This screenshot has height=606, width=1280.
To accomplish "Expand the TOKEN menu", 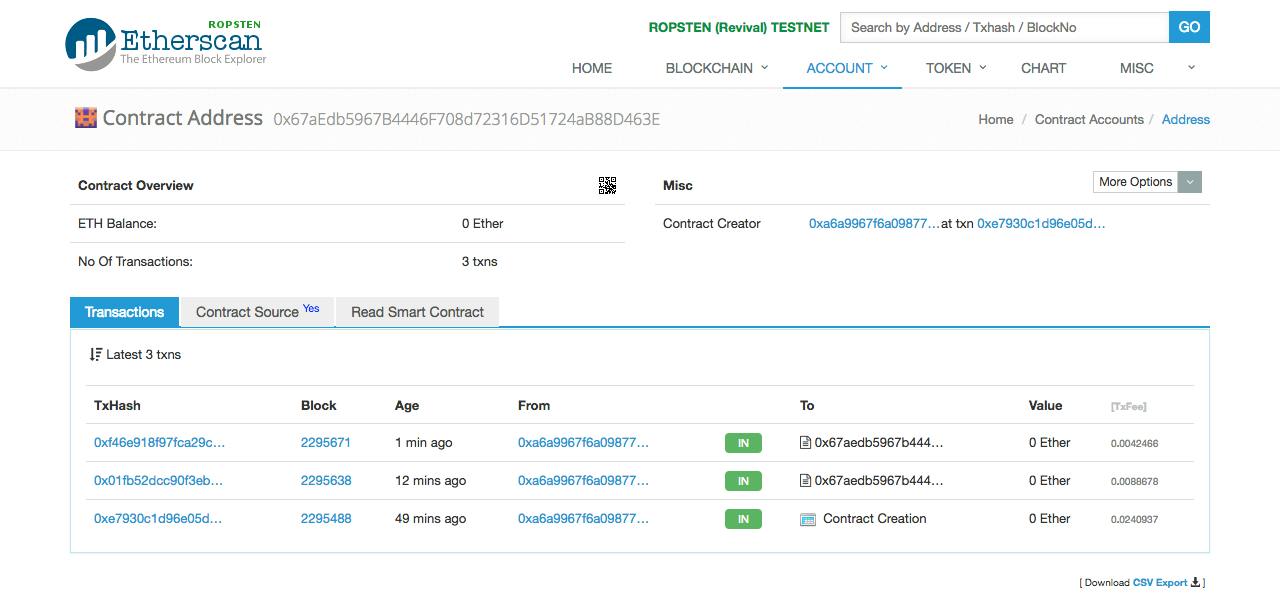I will [956, 68].
